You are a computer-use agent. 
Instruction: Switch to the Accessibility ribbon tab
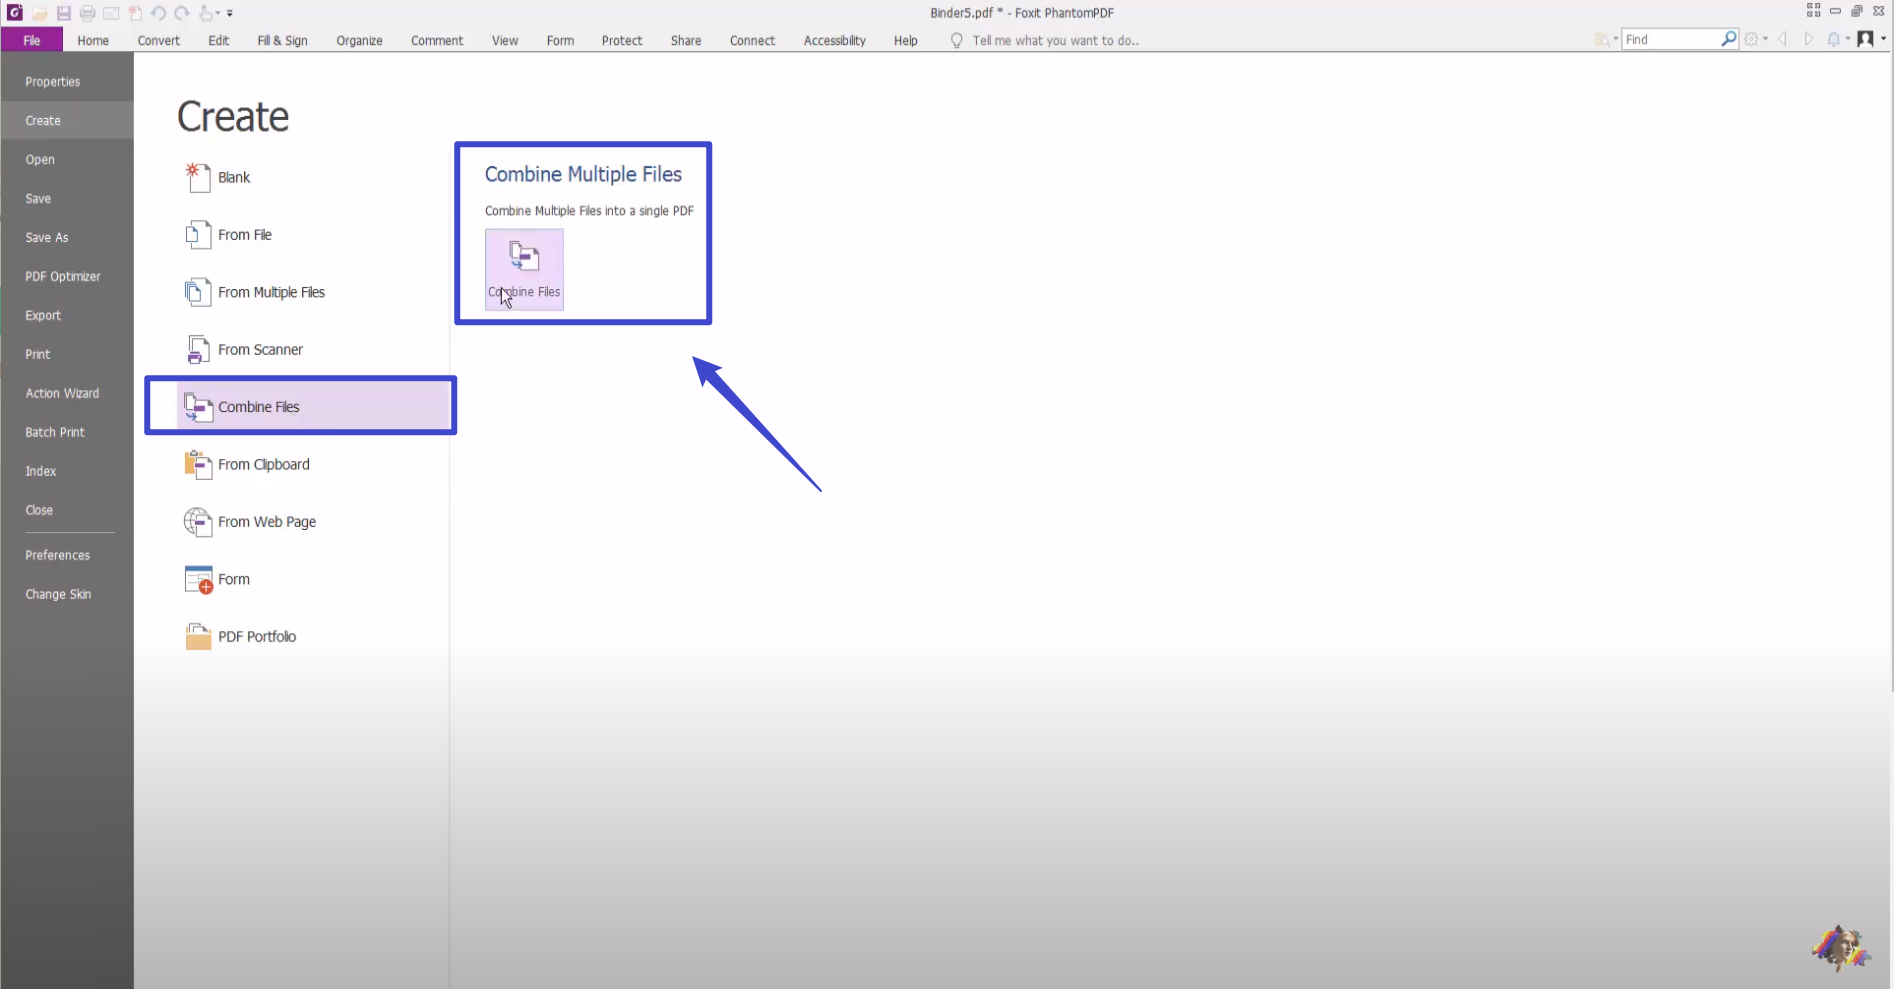click(835, 41)
